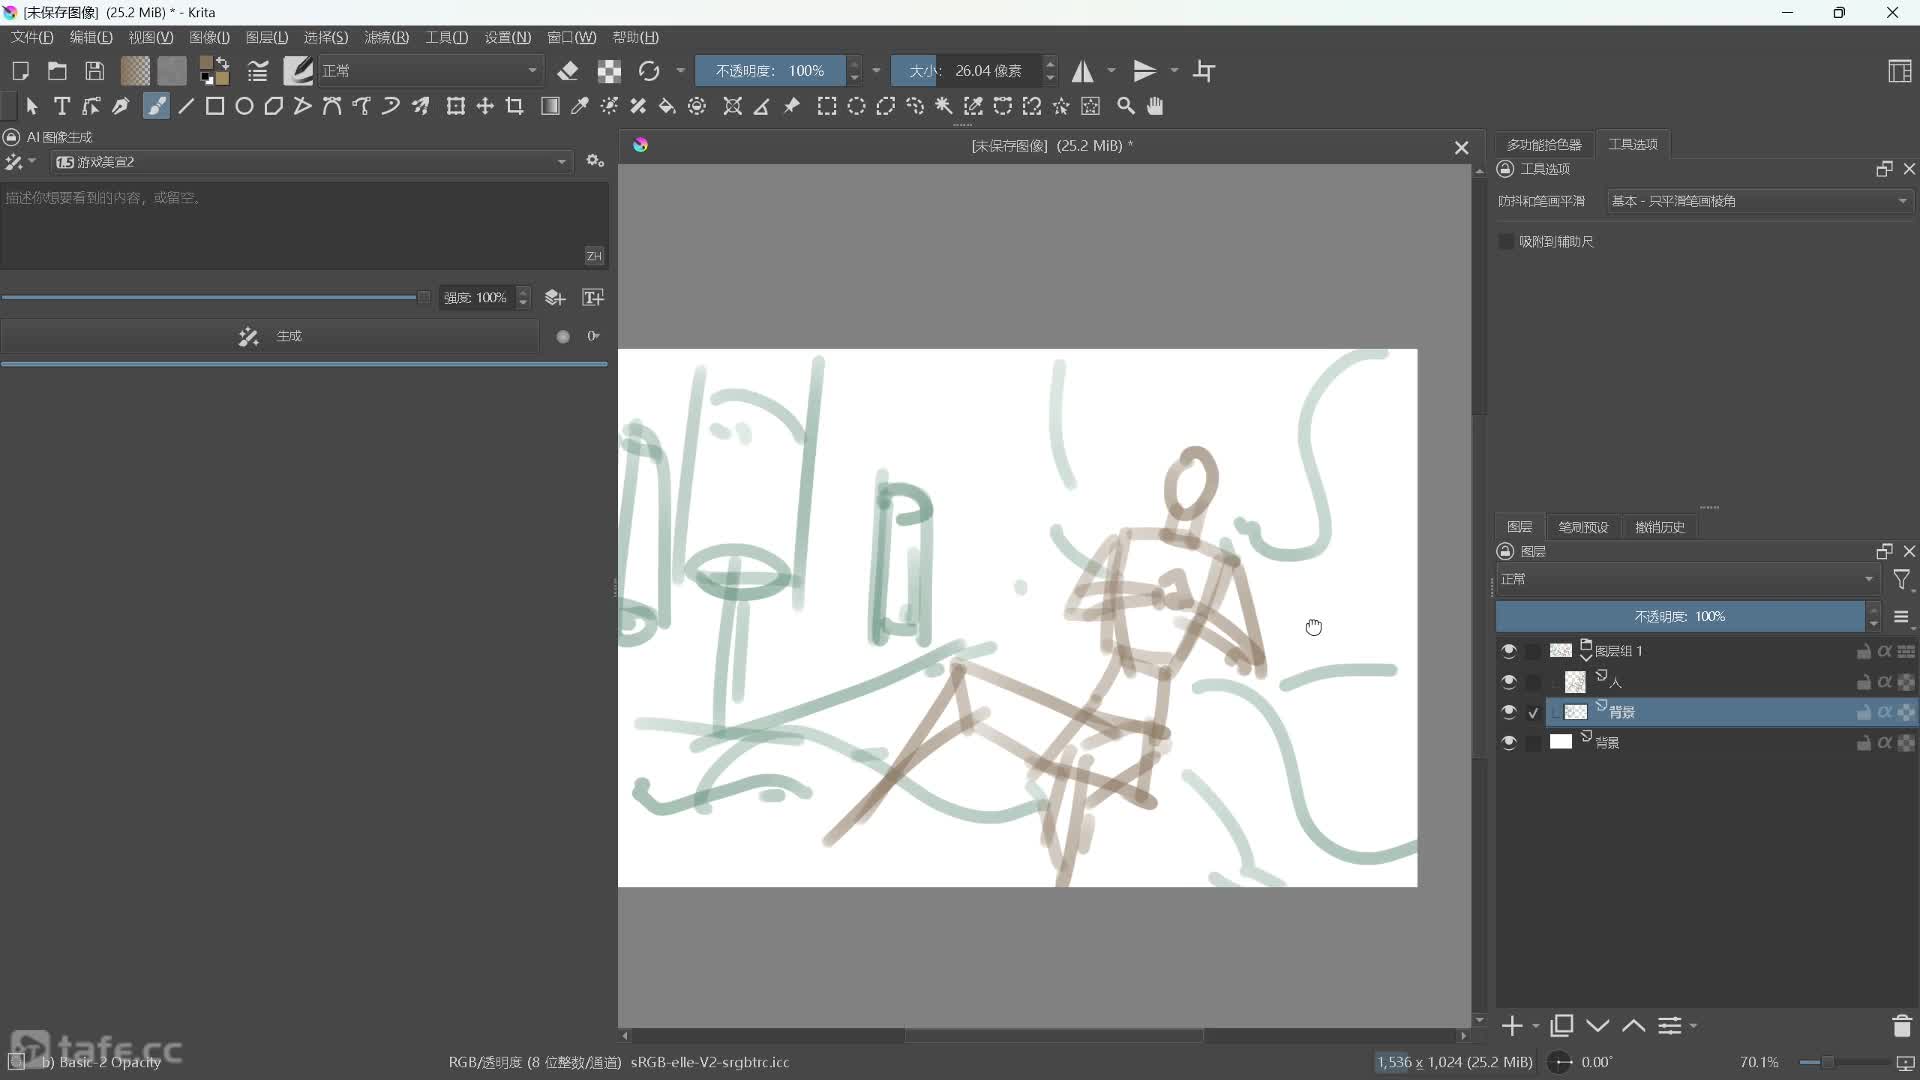
Task: Toggle vertical mirror tool
Action: [1145, 71]
